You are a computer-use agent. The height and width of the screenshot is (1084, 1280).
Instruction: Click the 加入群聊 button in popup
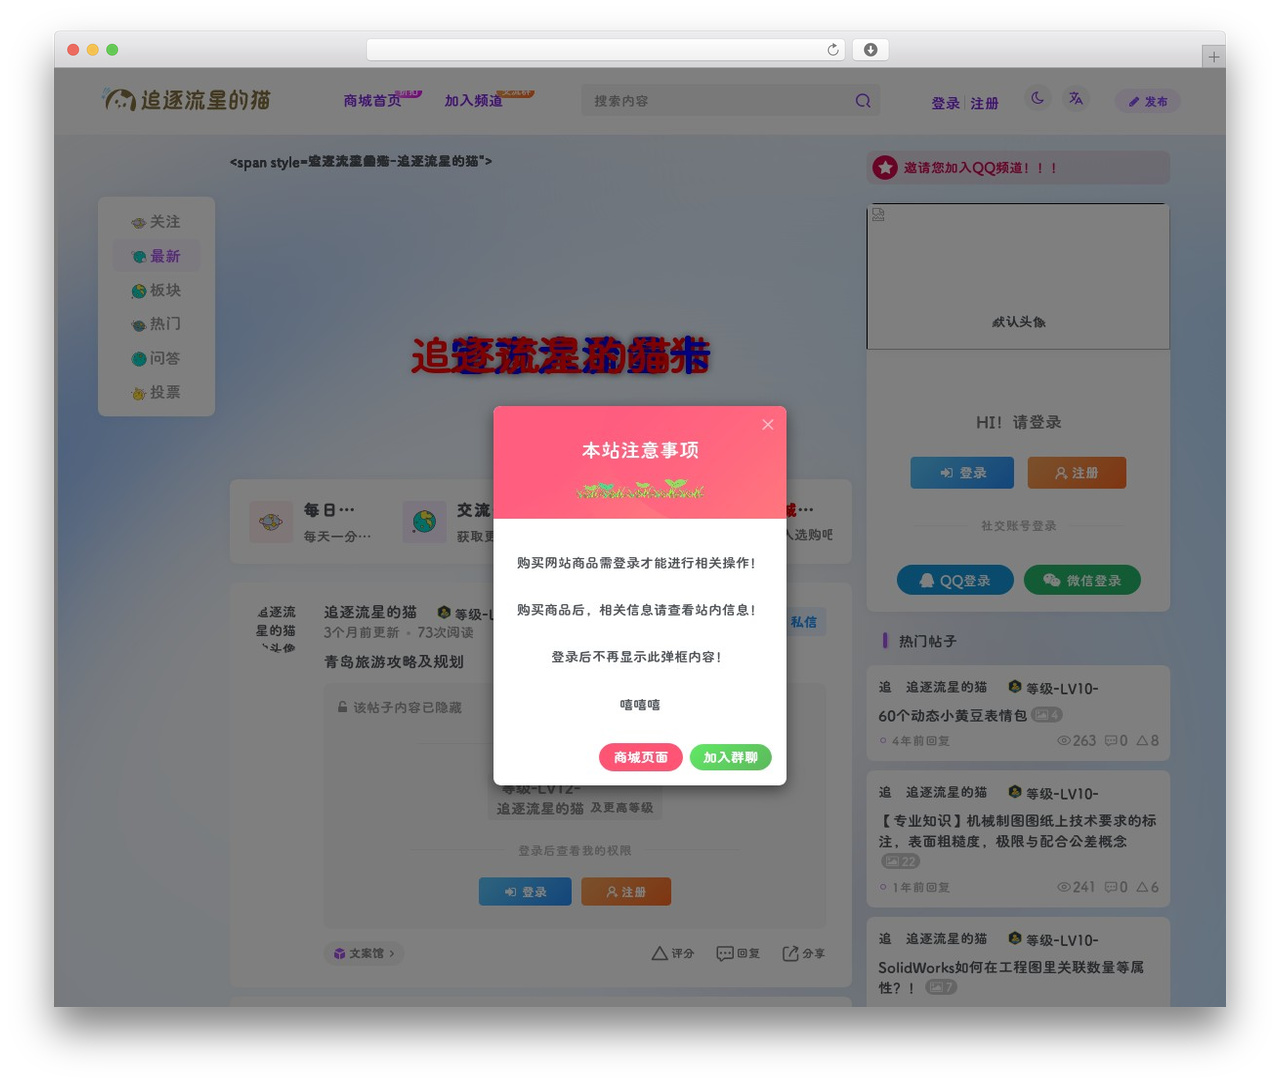[730, 757]
